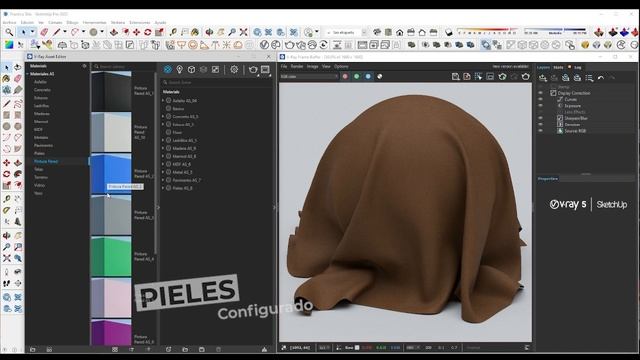This screenshot has width=640, height=360.
Task: Open Textures category in V-Ray Asset Editor
Action: pos(215,69)
